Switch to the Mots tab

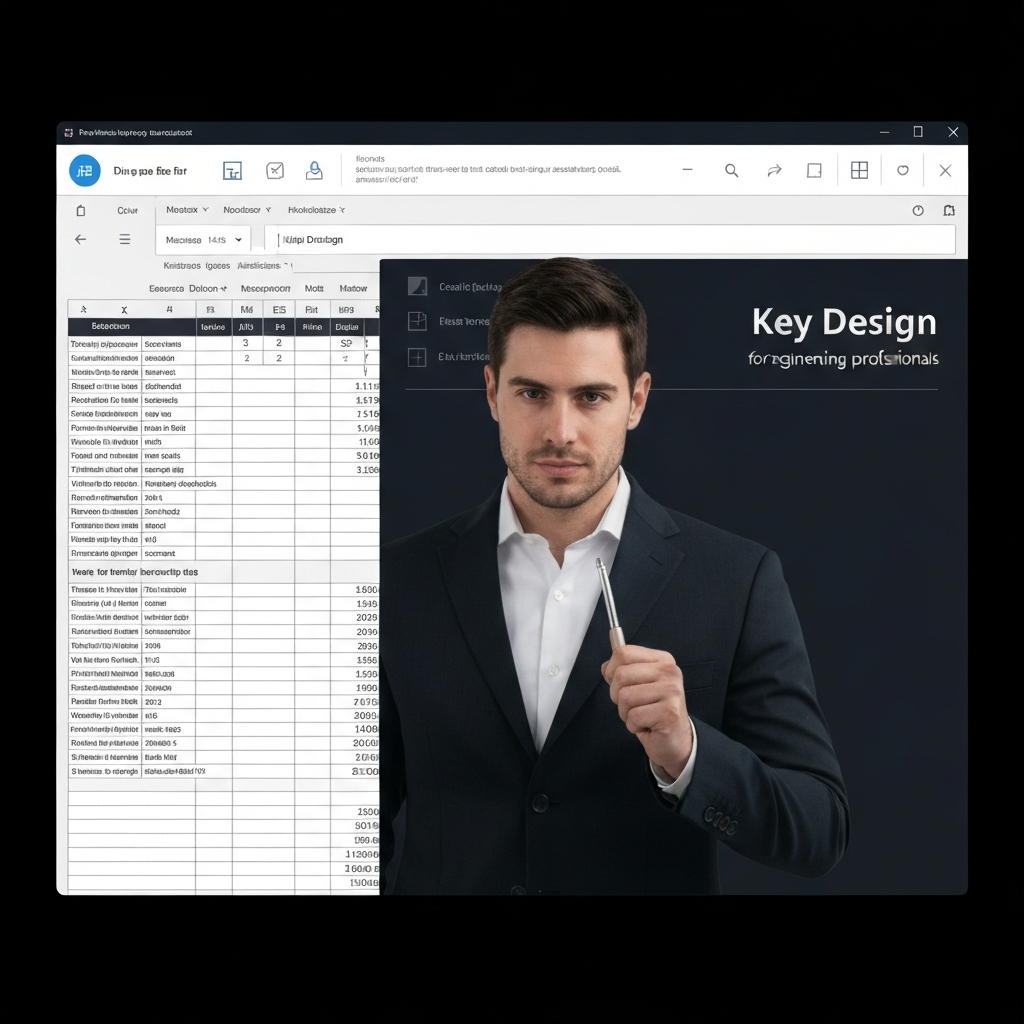(x=314, y=288)
